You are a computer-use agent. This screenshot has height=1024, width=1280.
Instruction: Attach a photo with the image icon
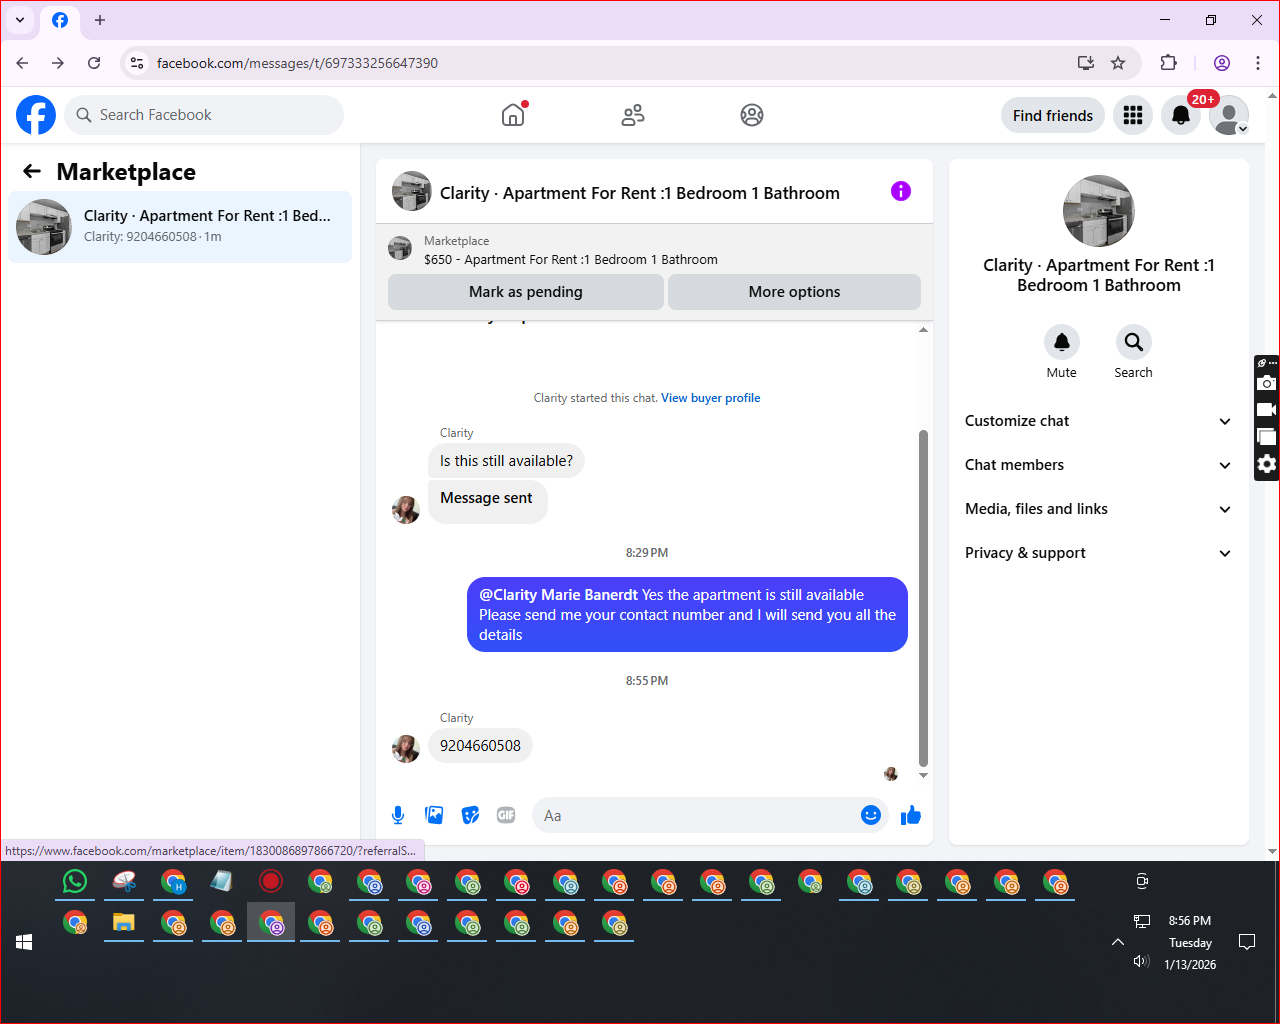click(434, 815)
